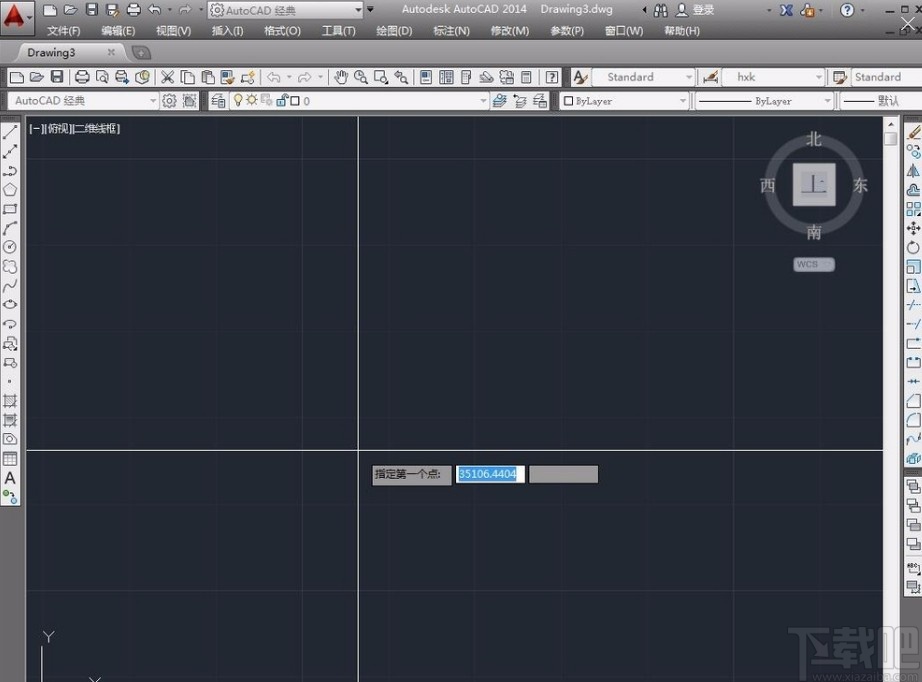Select the Move tool
The image size is (922, 682).
(913, 228)
